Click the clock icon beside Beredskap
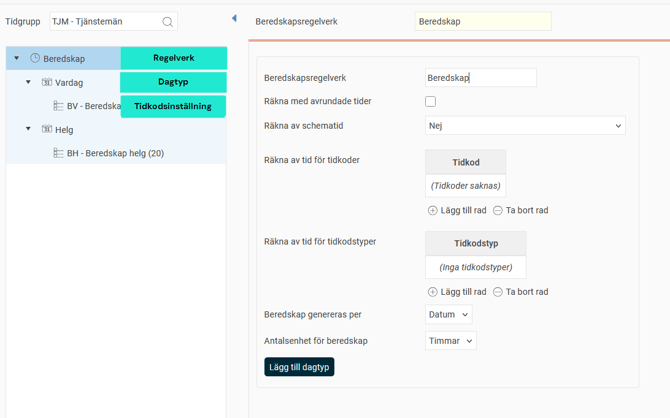Image resolution: width=670 pixels, height=418 pixels. [x=35, y=59]
